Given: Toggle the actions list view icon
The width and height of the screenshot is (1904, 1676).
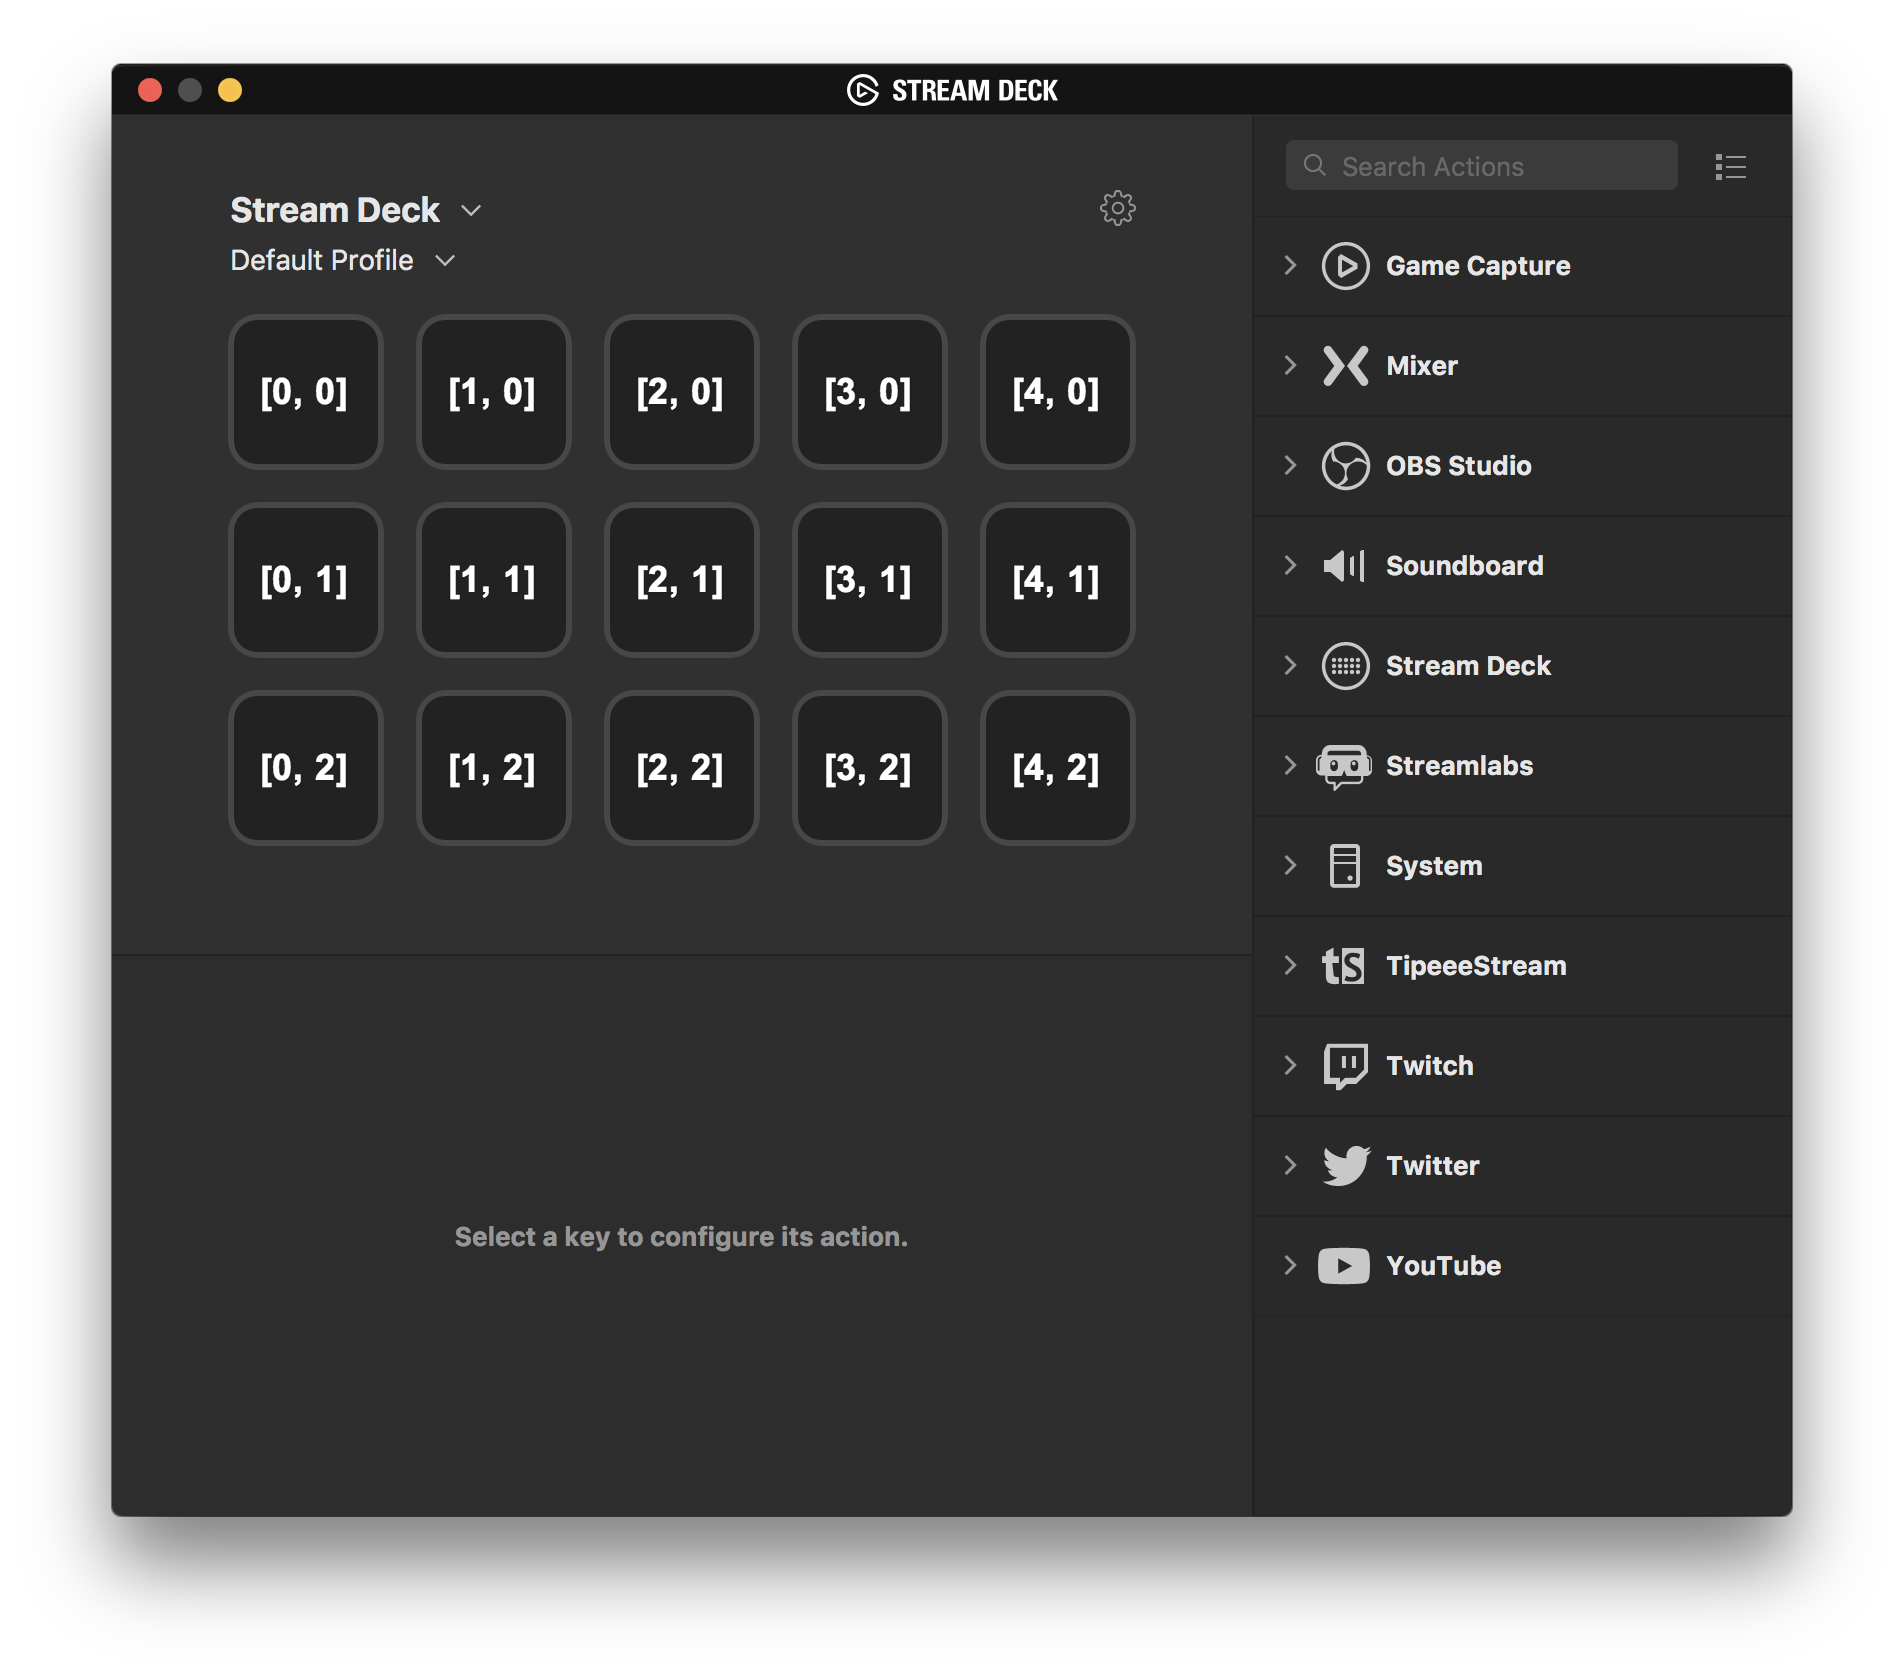Looking at the screenshot, I should pos(1730,167).
